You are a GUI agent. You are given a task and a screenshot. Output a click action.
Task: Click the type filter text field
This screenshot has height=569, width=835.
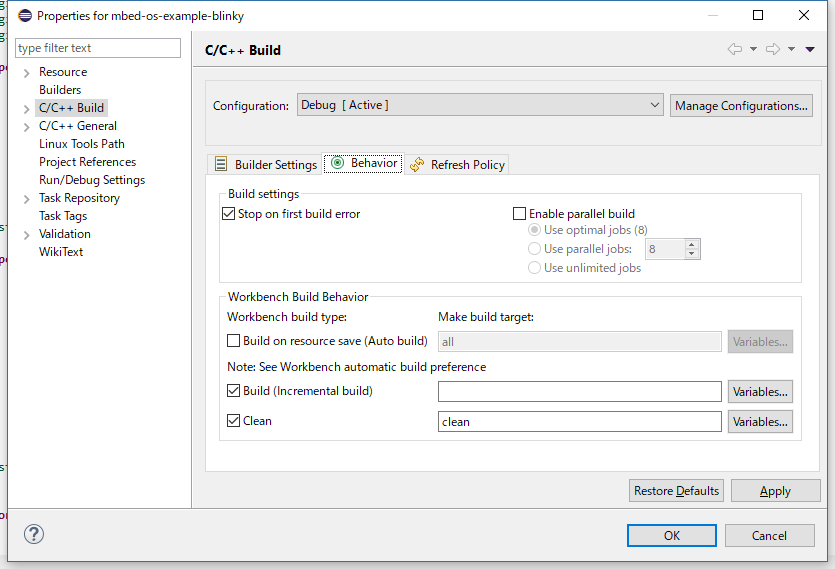point(98,48)
